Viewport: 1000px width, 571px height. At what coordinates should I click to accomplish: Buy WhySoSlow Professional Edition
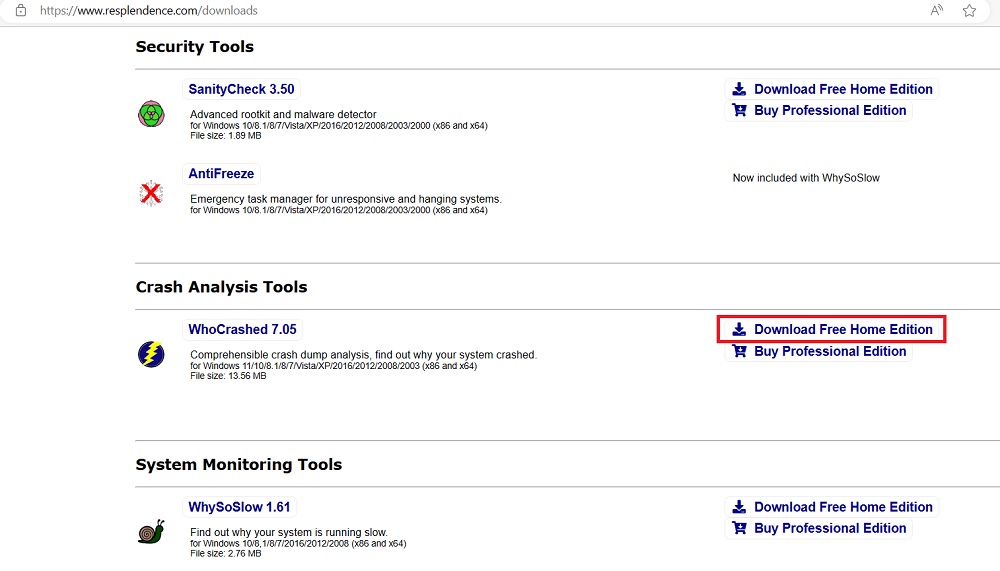[x=819, y=528]
